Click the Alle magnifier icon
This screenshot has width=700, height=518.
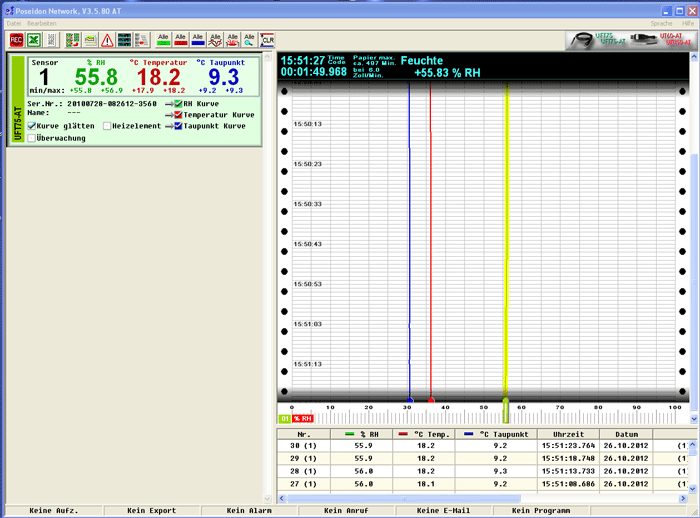point(250,40)
